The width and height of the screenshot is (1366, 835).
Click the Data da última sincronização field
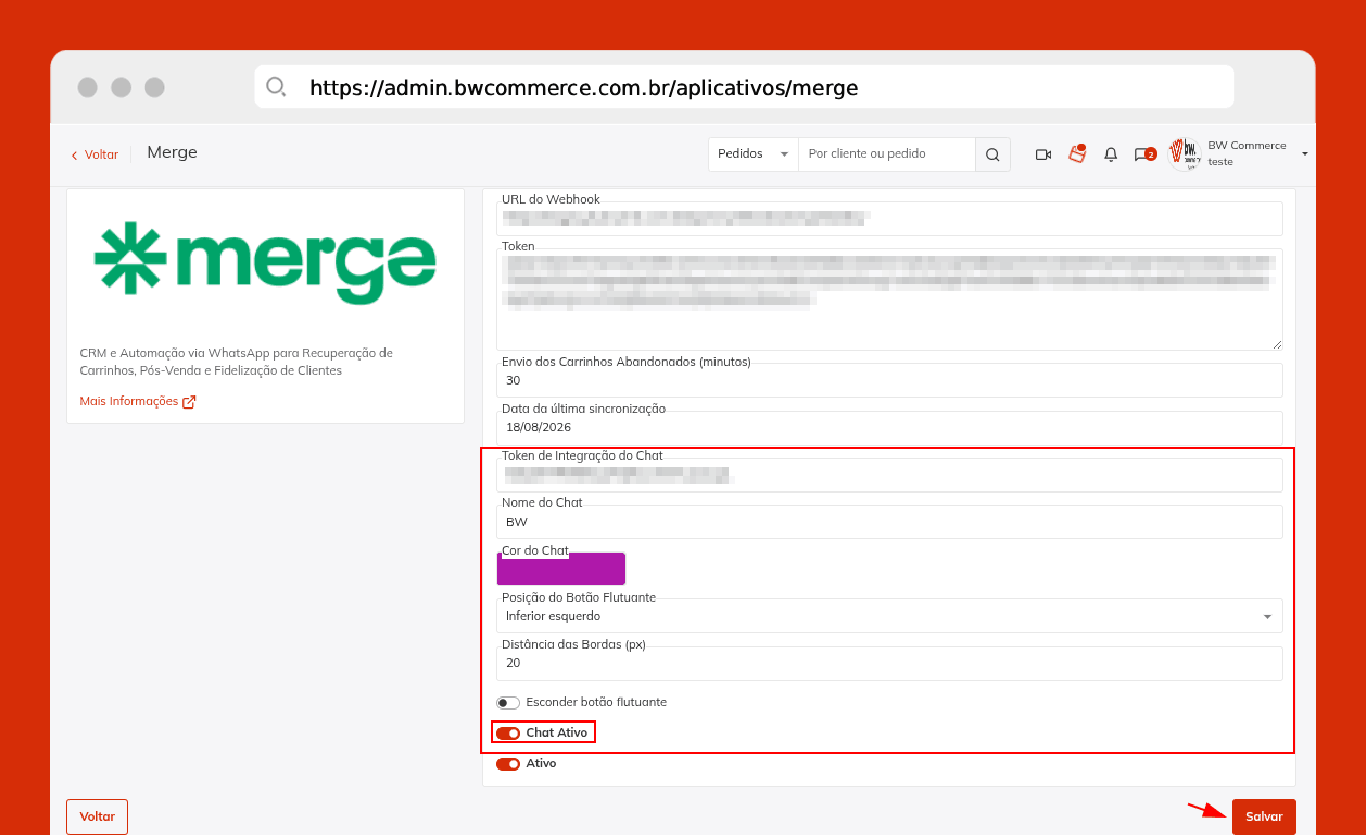pos(889,427)
